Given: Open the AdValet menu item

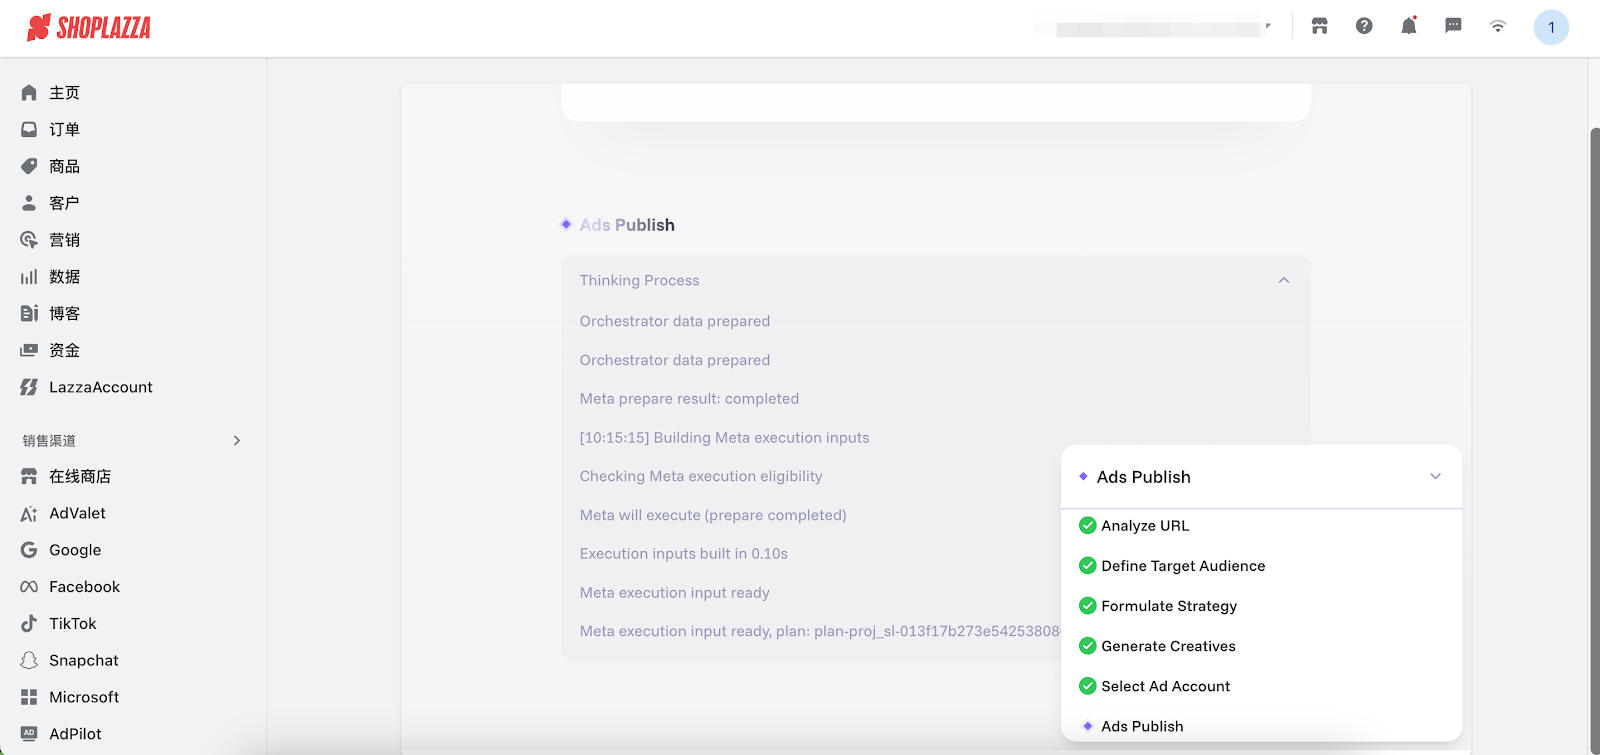Looking at the screenshot, I should [77, 514].
